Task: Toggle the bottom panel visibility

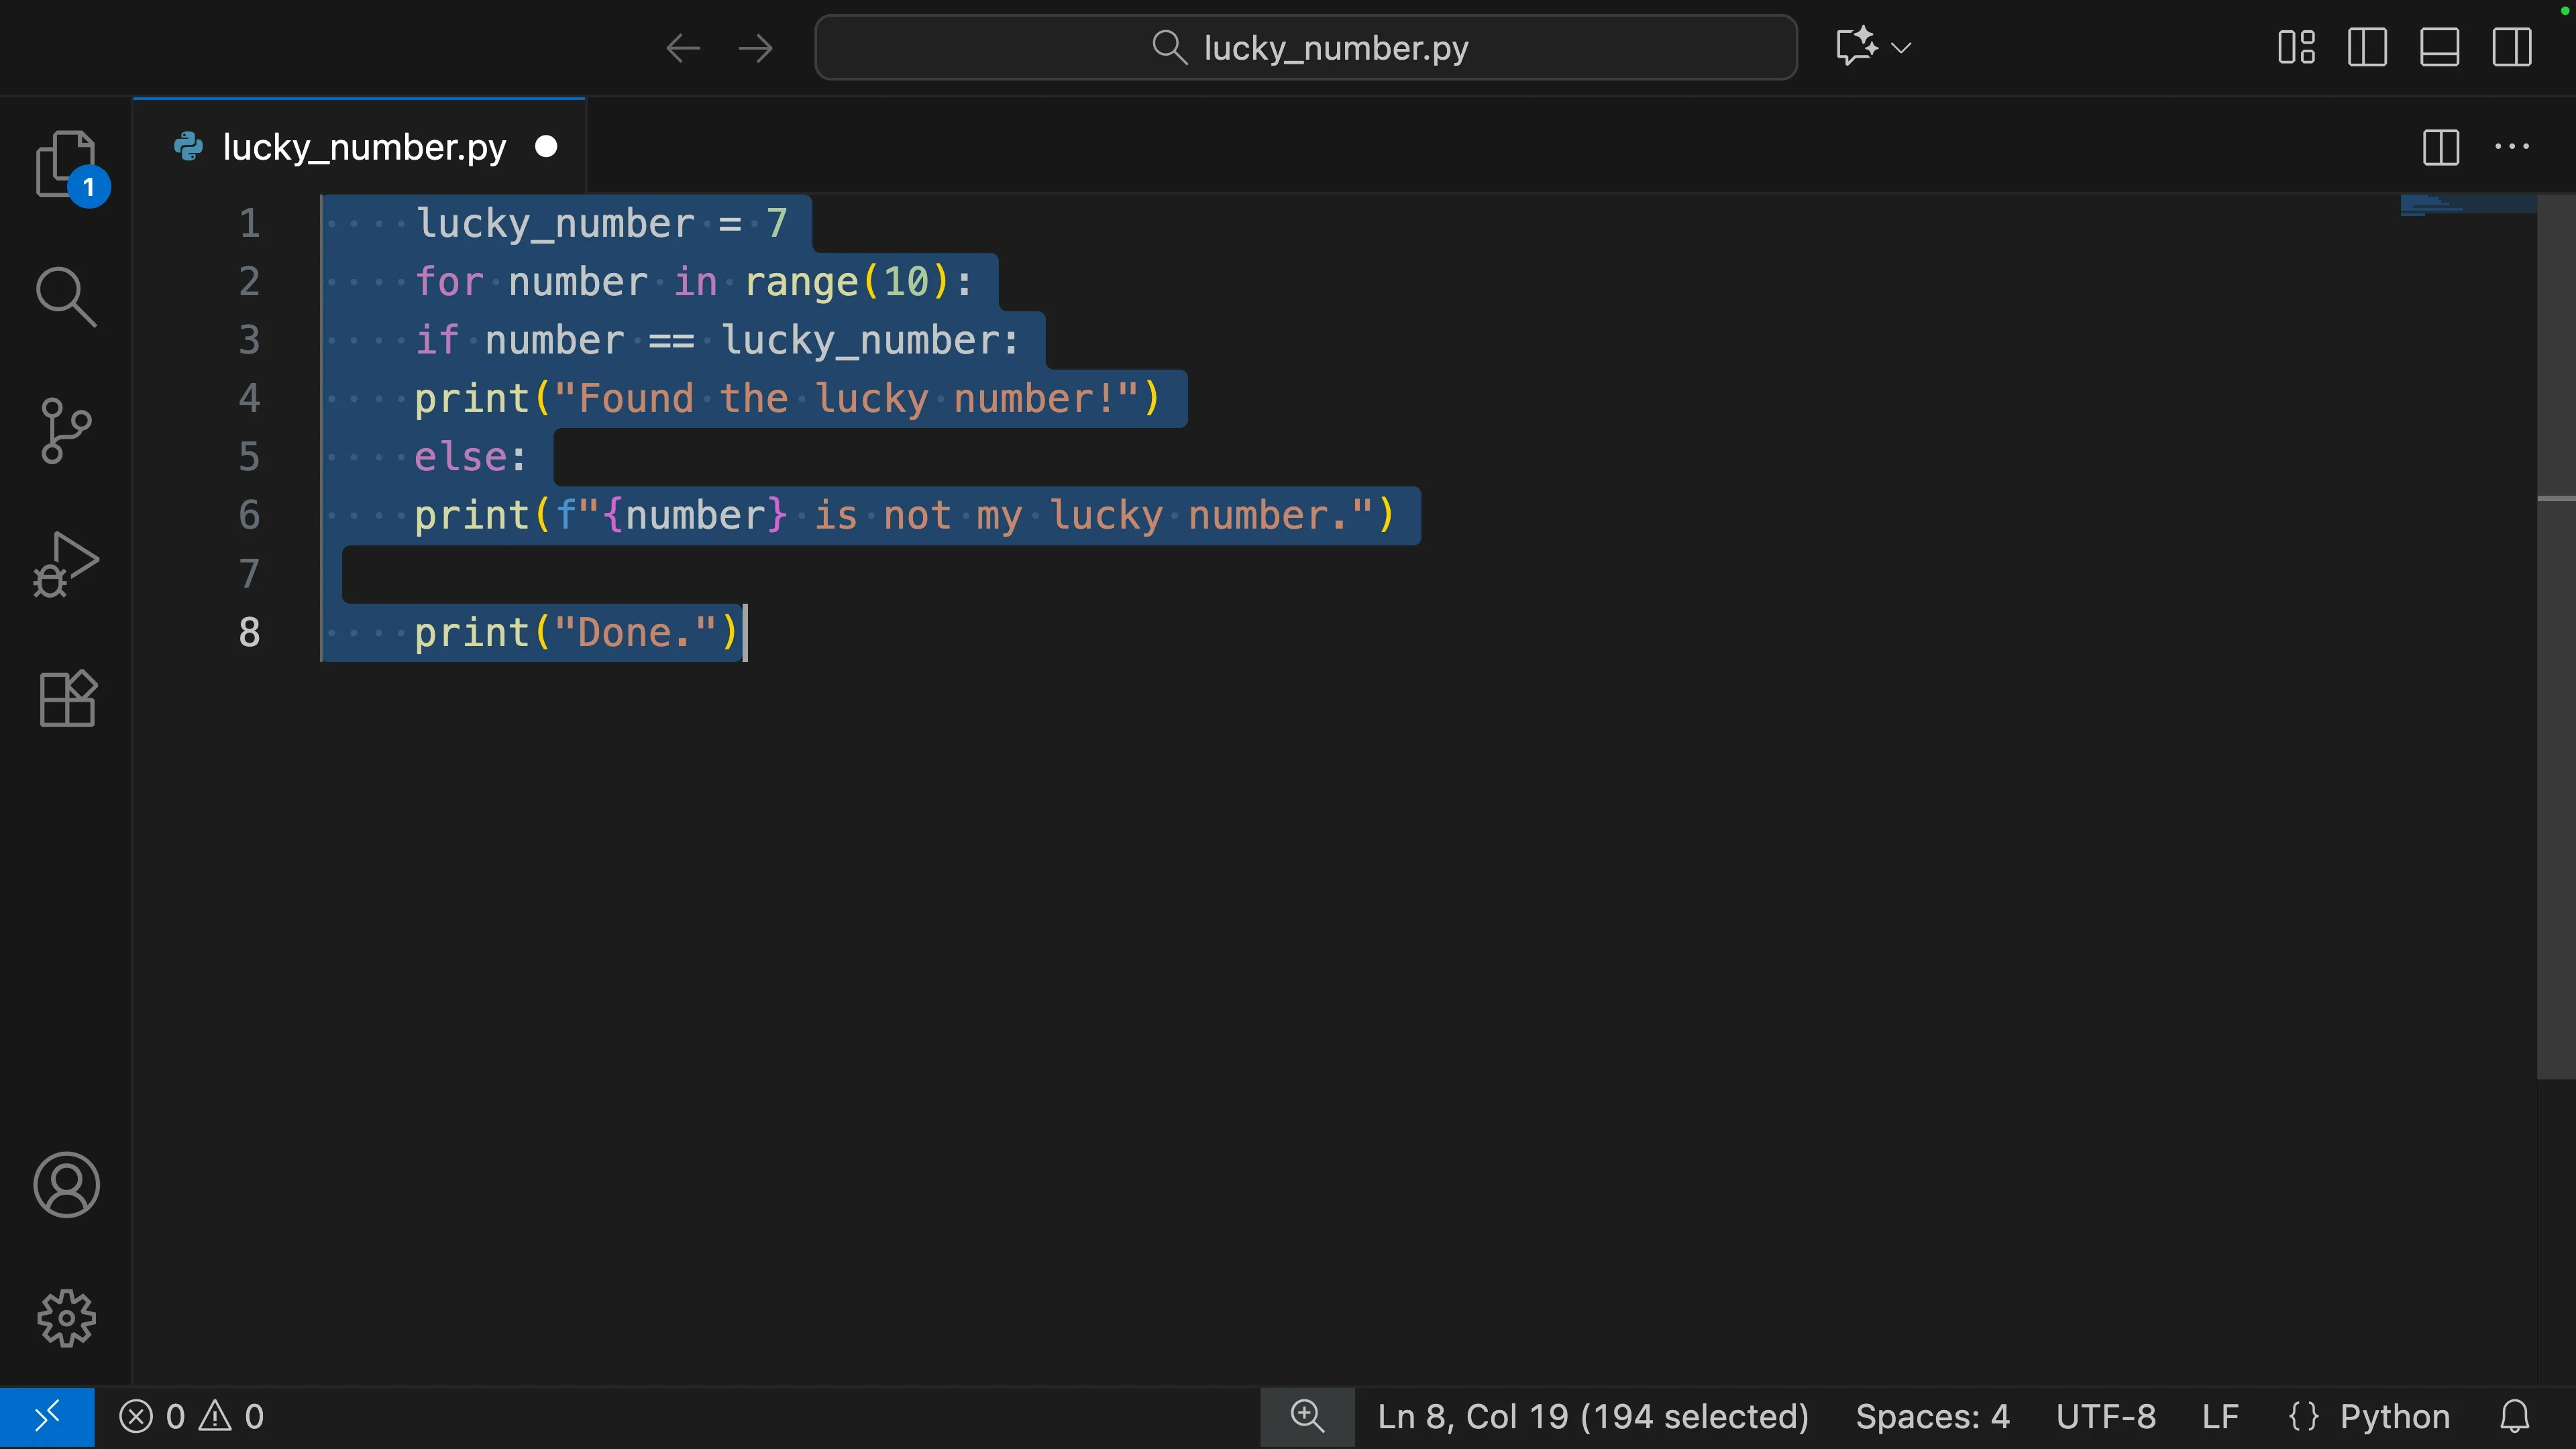Action: 2439,47
